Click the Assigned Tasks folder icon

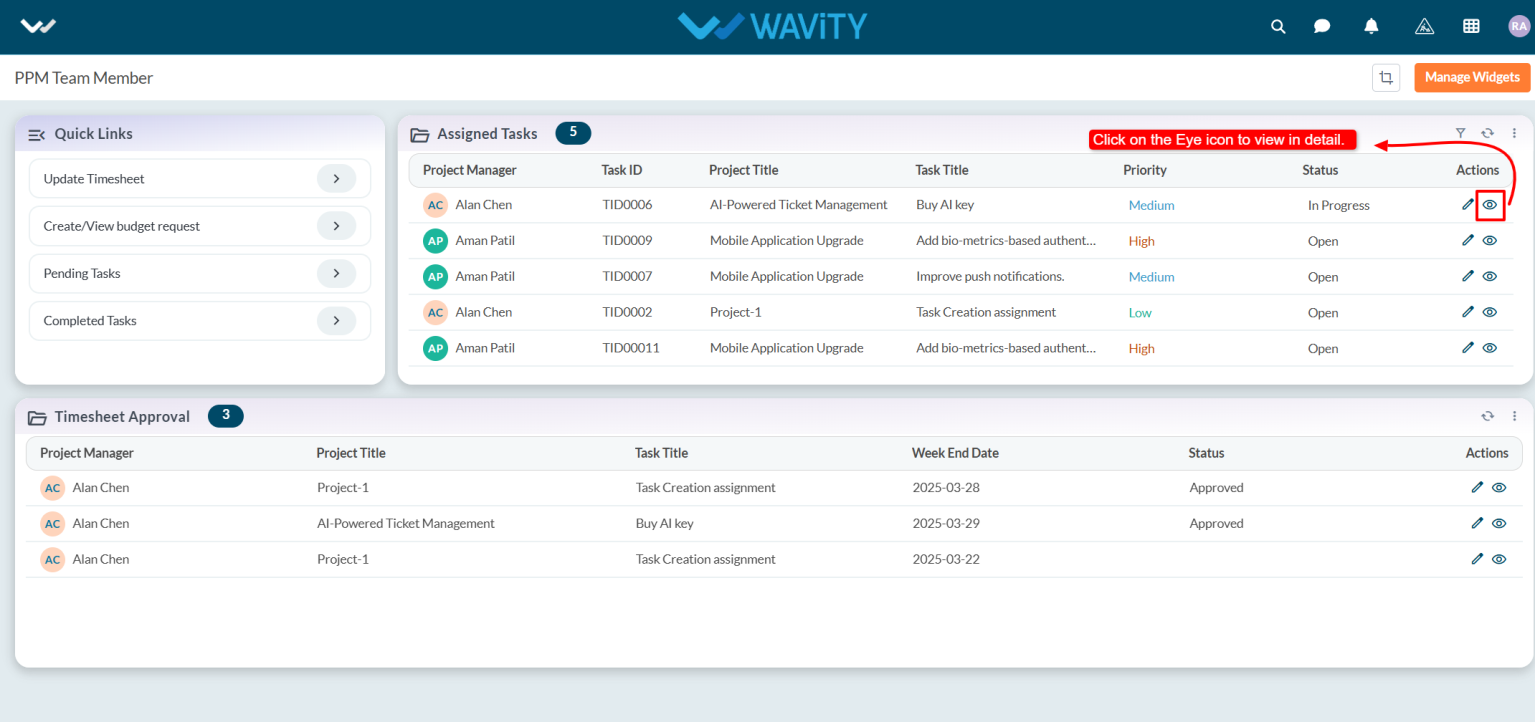point(420,134)
